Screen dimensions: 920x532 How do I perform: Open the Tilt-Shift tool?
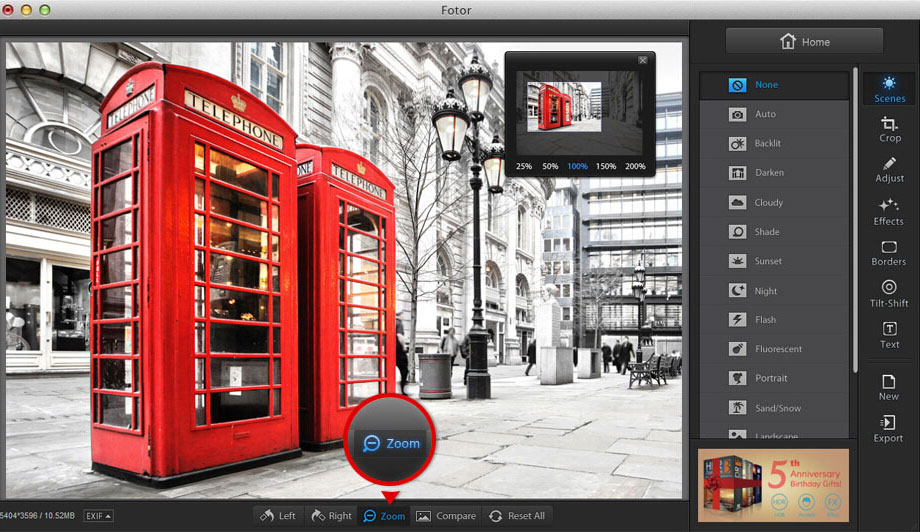(x=889, y=294)
